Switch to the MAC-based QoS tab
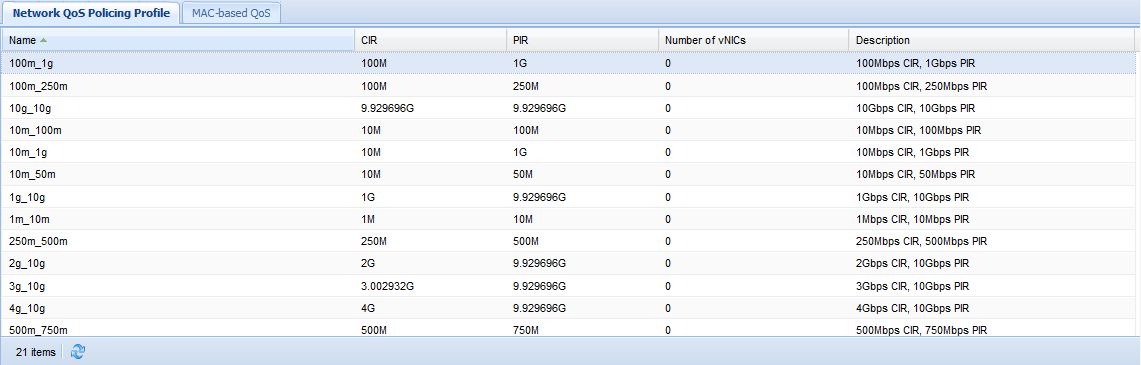This screenshot has height=365, width=1141. [231, 13]
